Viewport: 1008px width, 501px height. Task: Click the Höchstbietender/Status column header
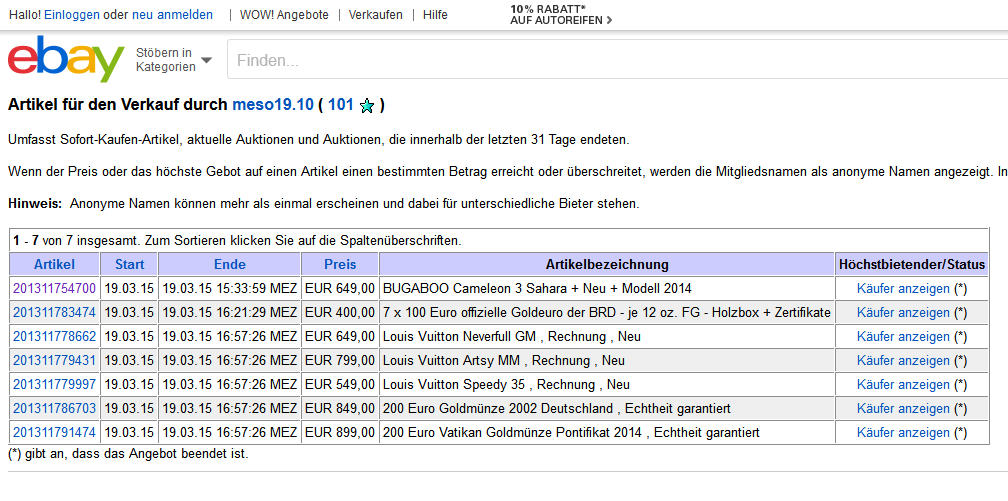[912, 264]
